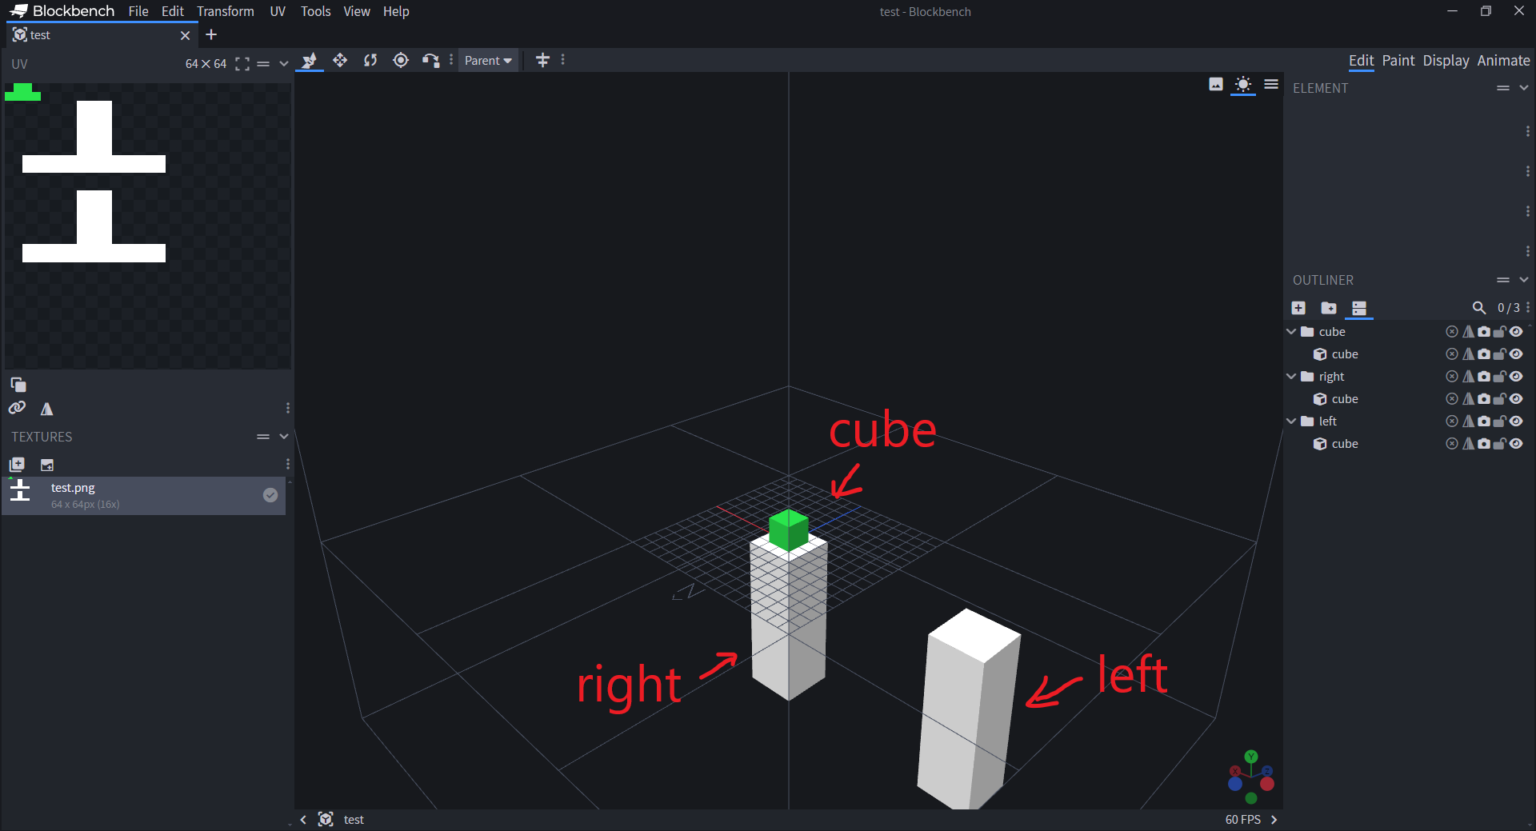Click the green cube in the viewport
Screen dimensions: 1536x831
788,528
